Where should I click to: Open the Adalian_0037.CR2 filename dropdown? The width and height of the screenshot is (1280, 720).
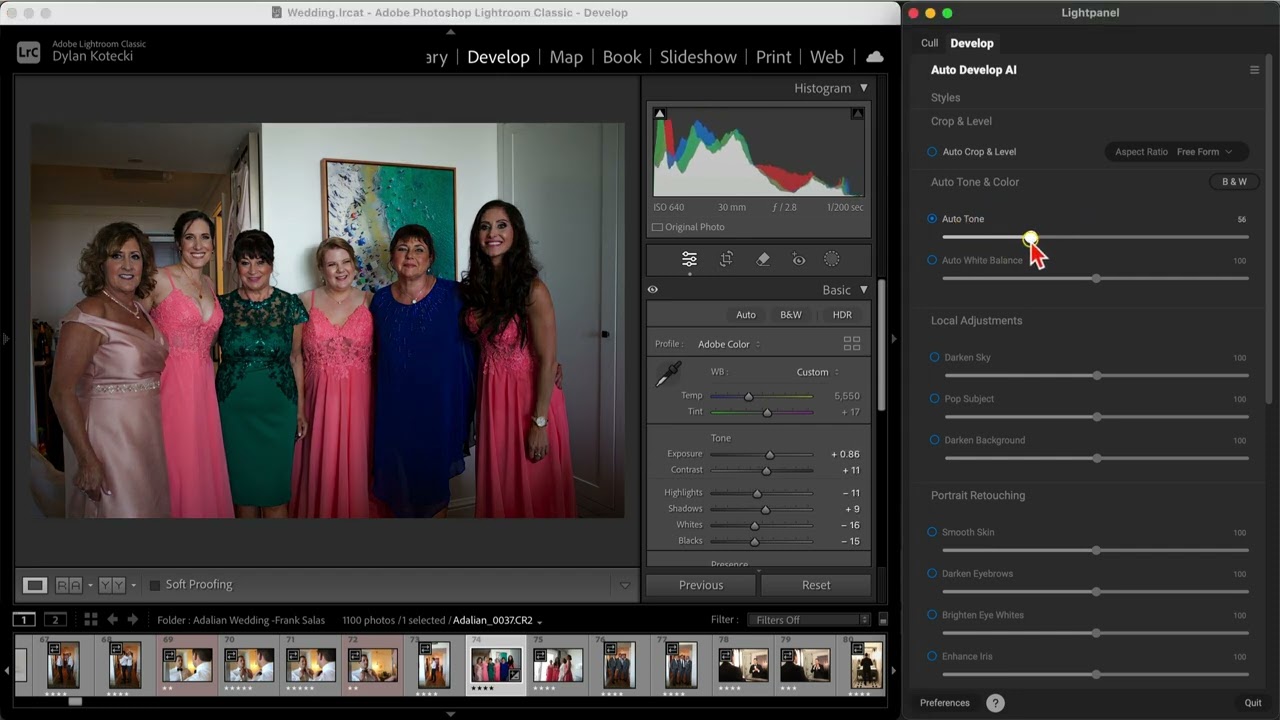click(x=497, y=620)
